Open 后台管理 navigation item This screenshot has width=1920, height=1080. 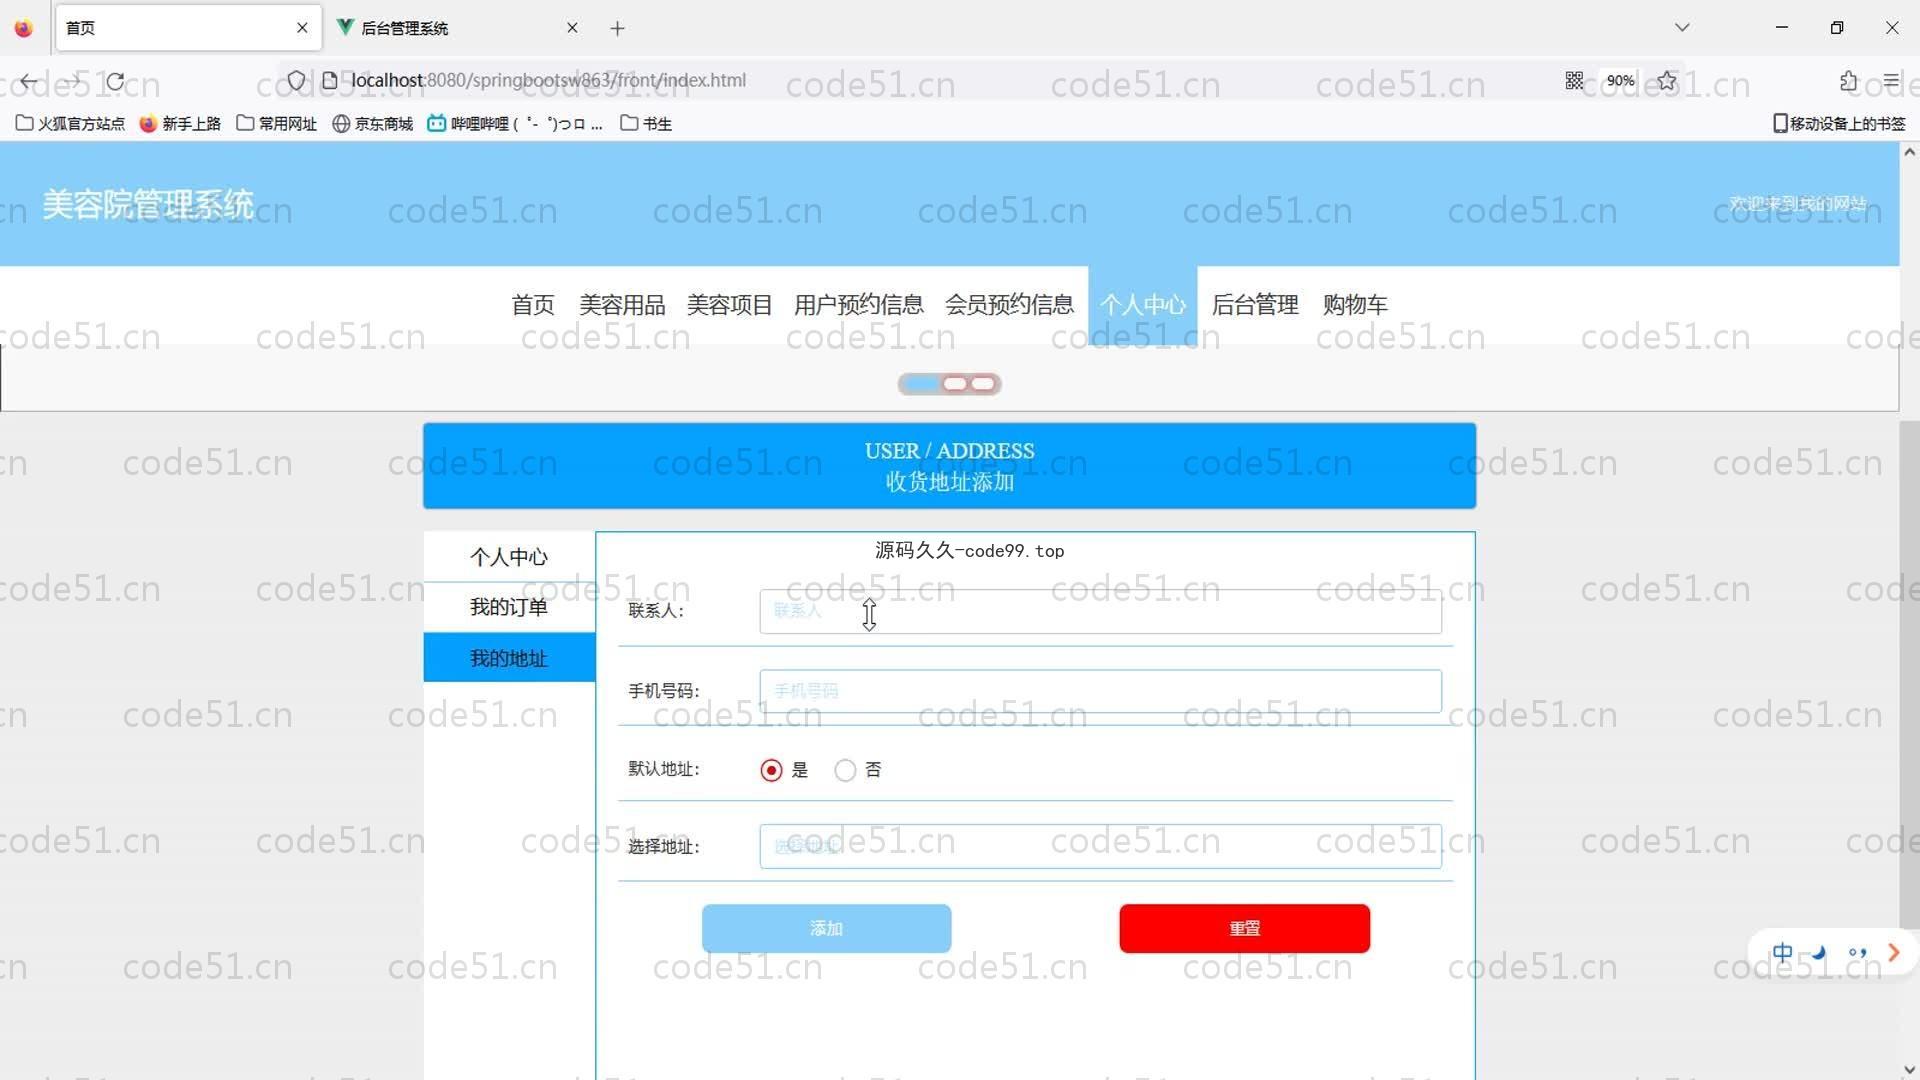point(1255,305)
